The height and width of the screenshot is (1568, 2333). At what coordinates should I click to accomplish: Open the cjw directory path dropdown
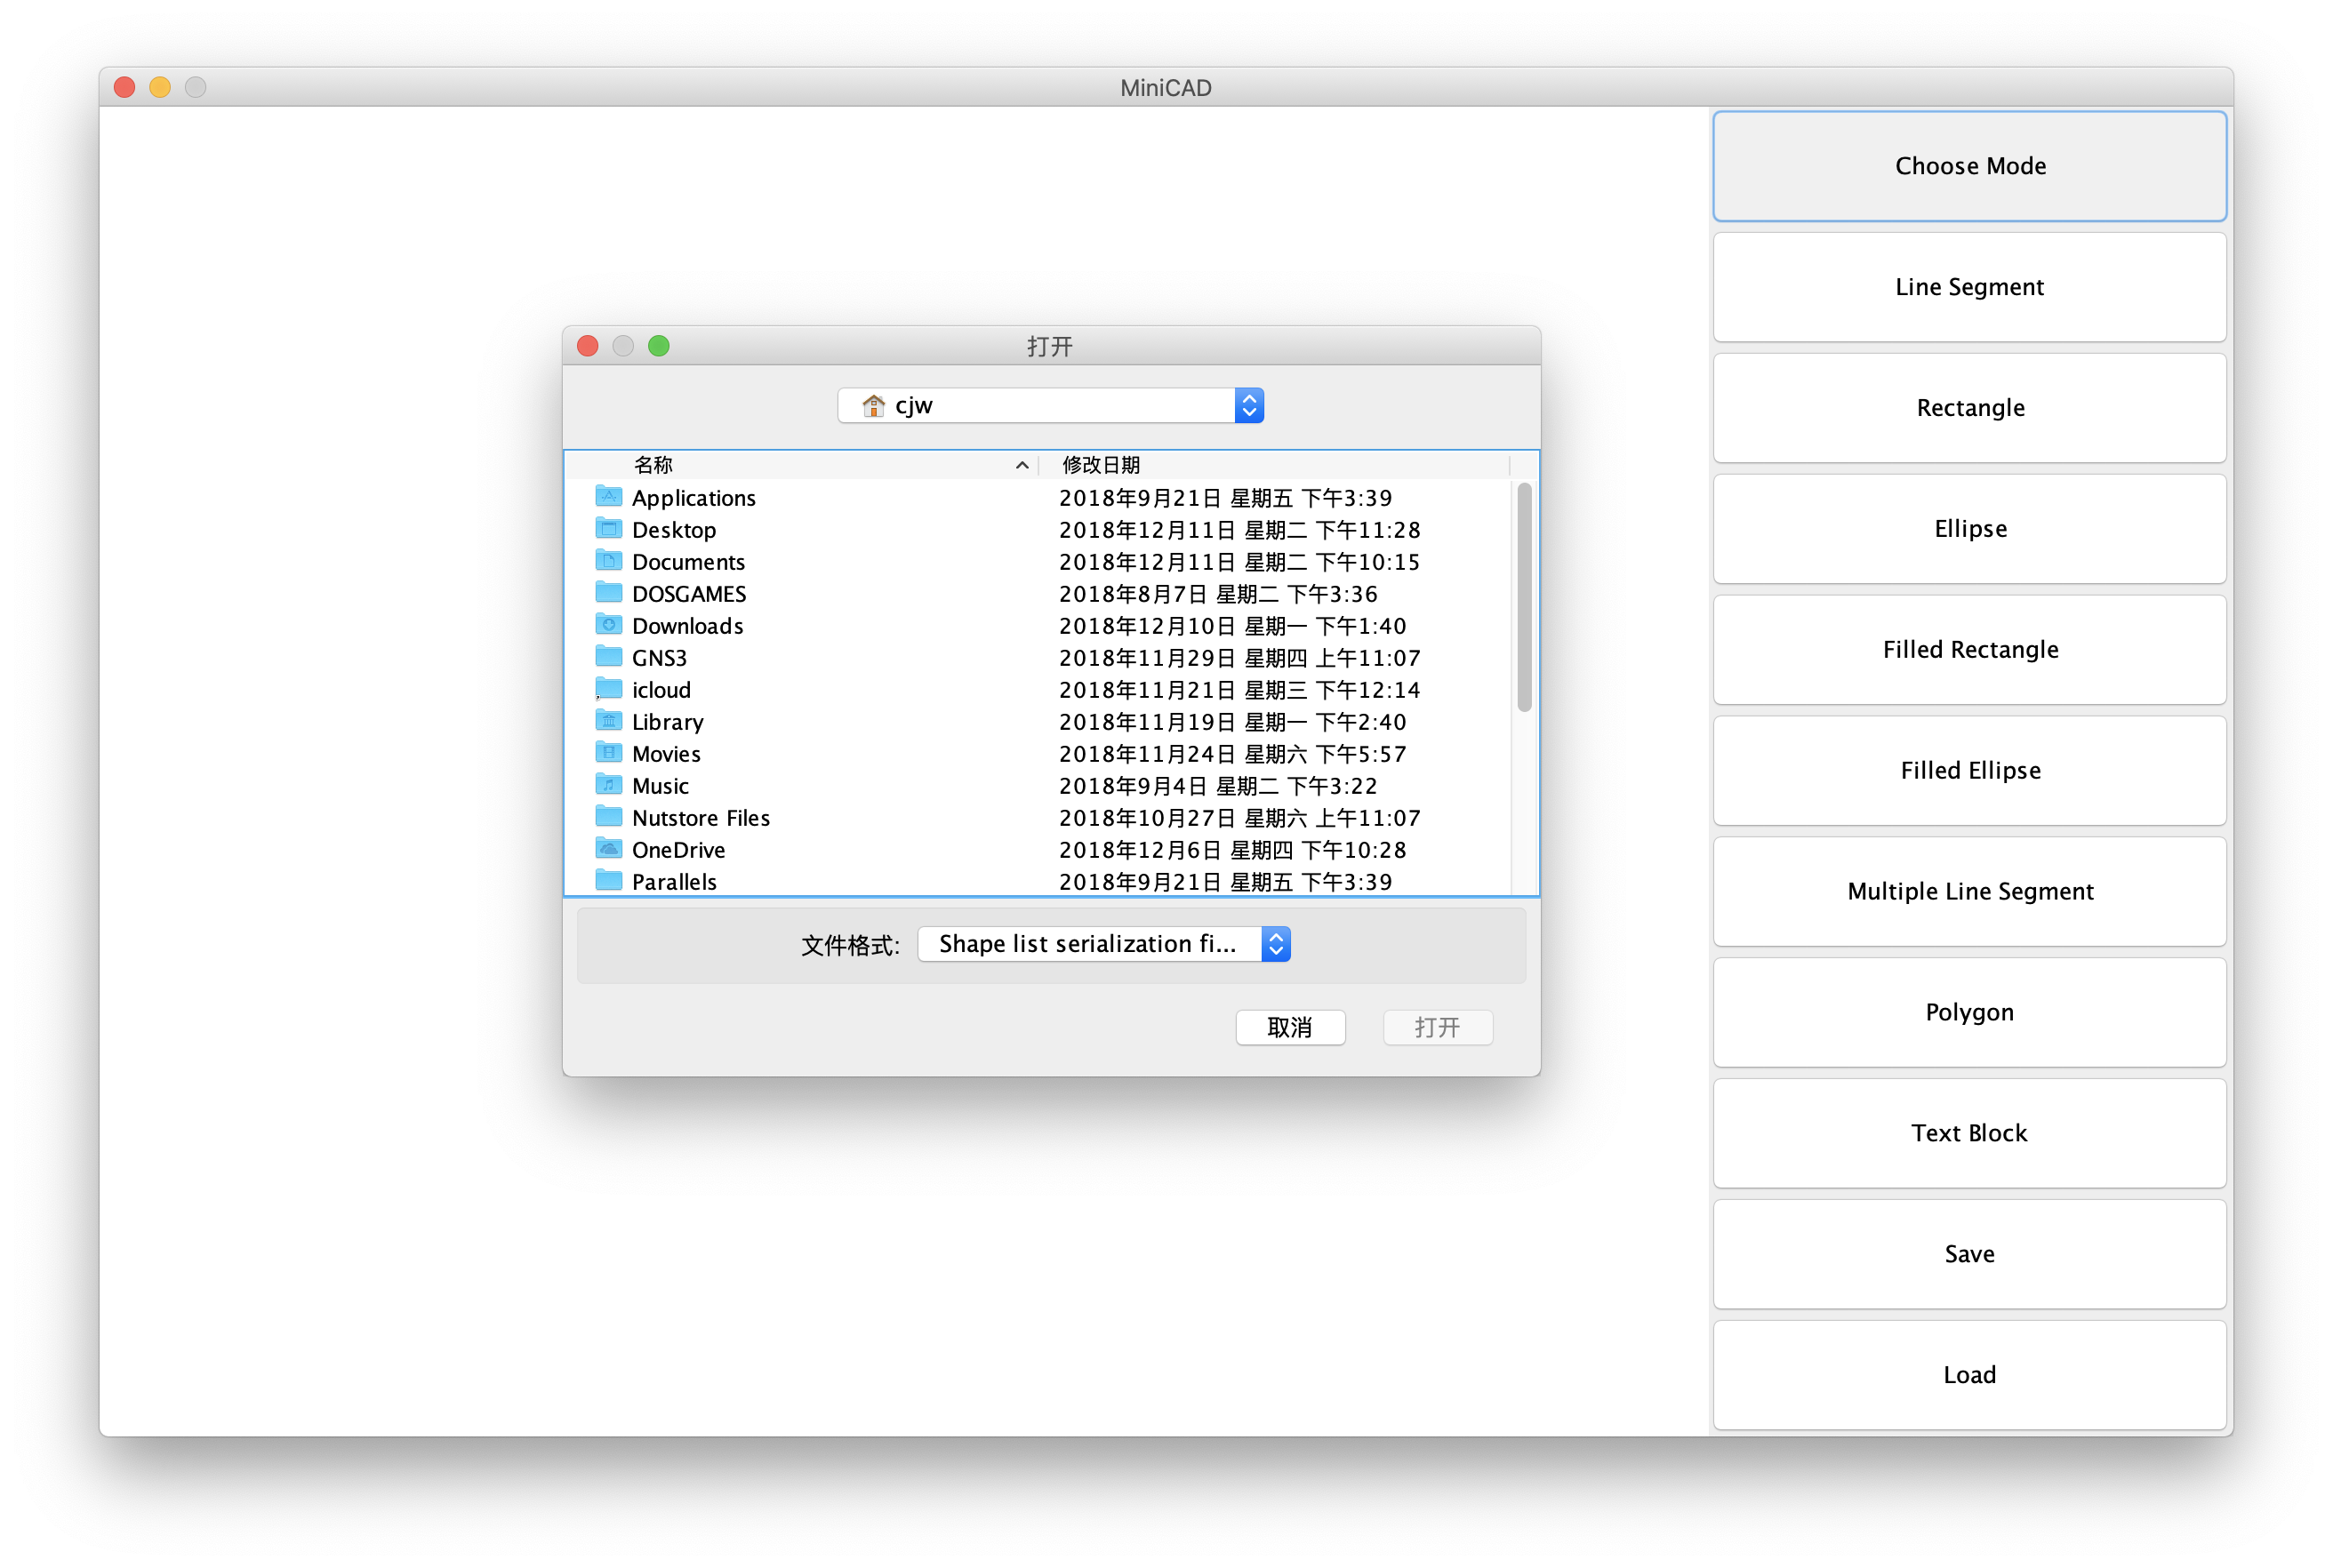(x=1249, y=405)
